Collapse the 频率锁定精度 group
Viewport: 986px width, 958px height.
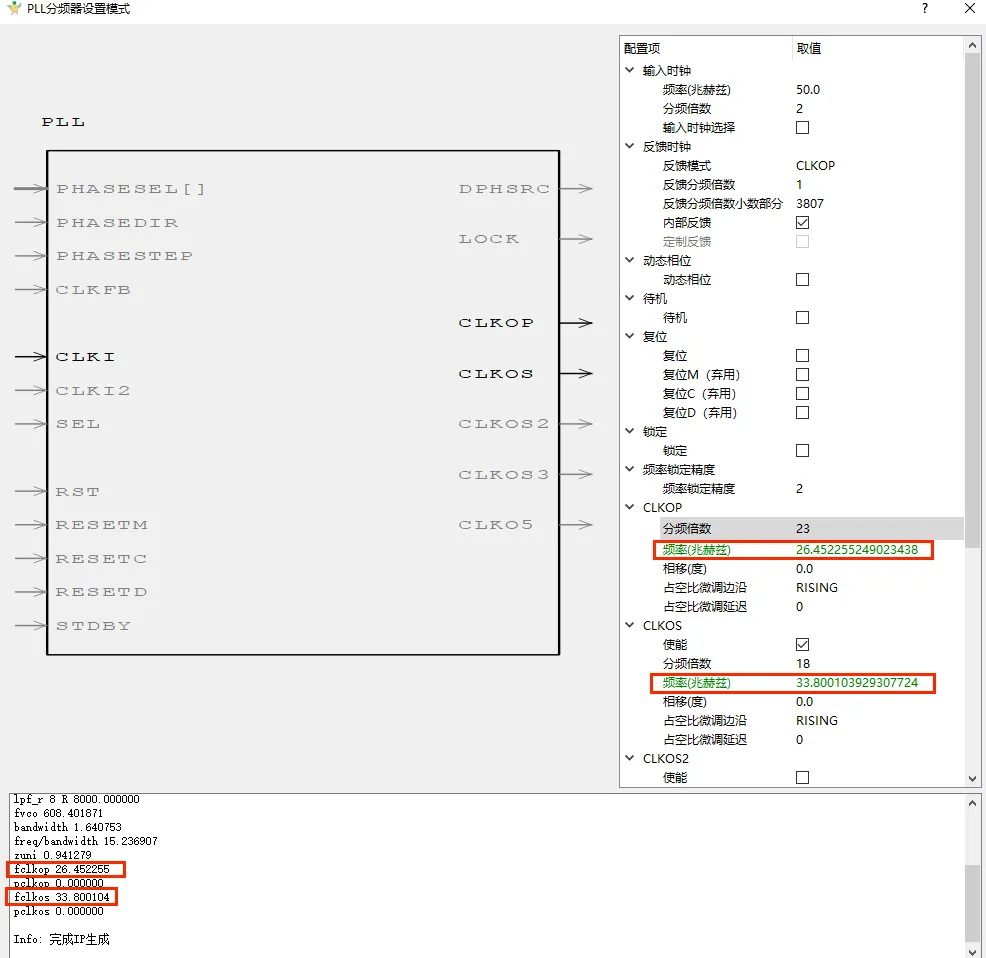629,469
